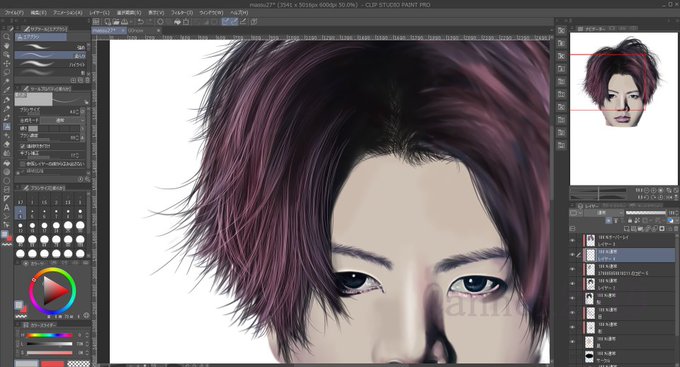
Task: Open the blend mode dropdown in Tool Property
Action: [x=63, y=120]
